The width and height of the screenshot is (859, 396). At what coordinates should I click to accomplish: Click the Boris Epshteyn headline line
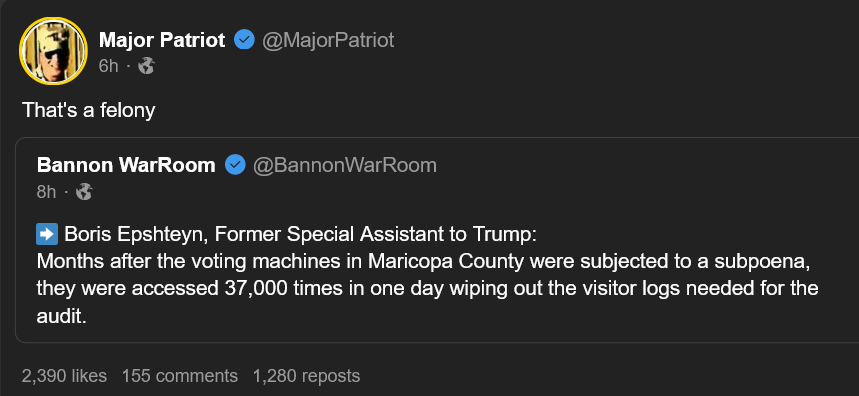tap(288, 234)
